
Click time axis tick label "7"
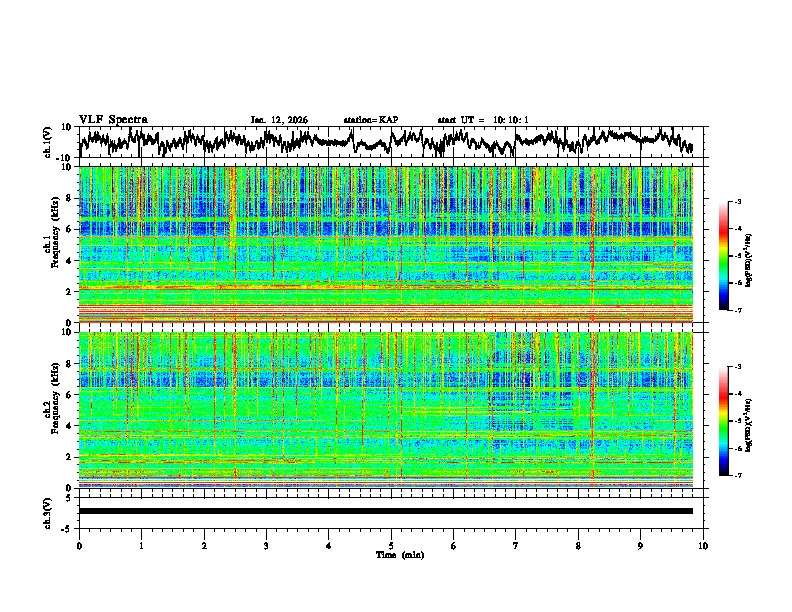point(516,546)
